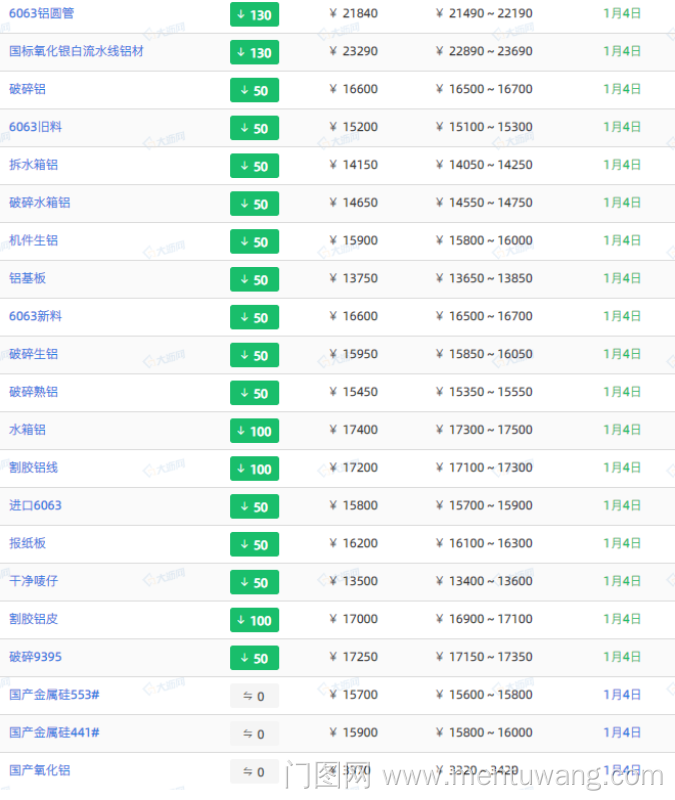Open the 破碎熟铝 link
Viewport: 675px width, 800px height.
34,392
